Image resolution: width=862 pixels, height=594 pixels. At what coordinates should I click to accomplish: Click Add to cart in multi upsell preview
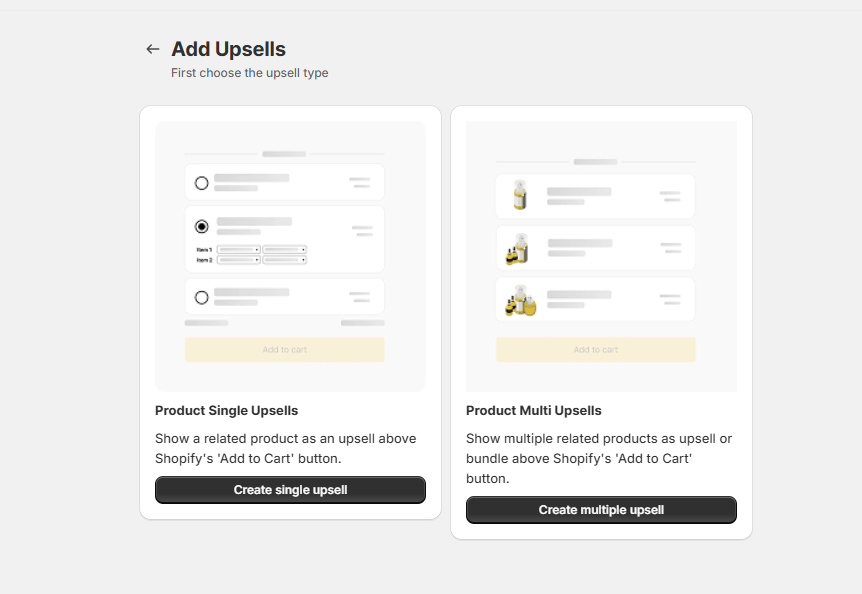click(596, 350)
